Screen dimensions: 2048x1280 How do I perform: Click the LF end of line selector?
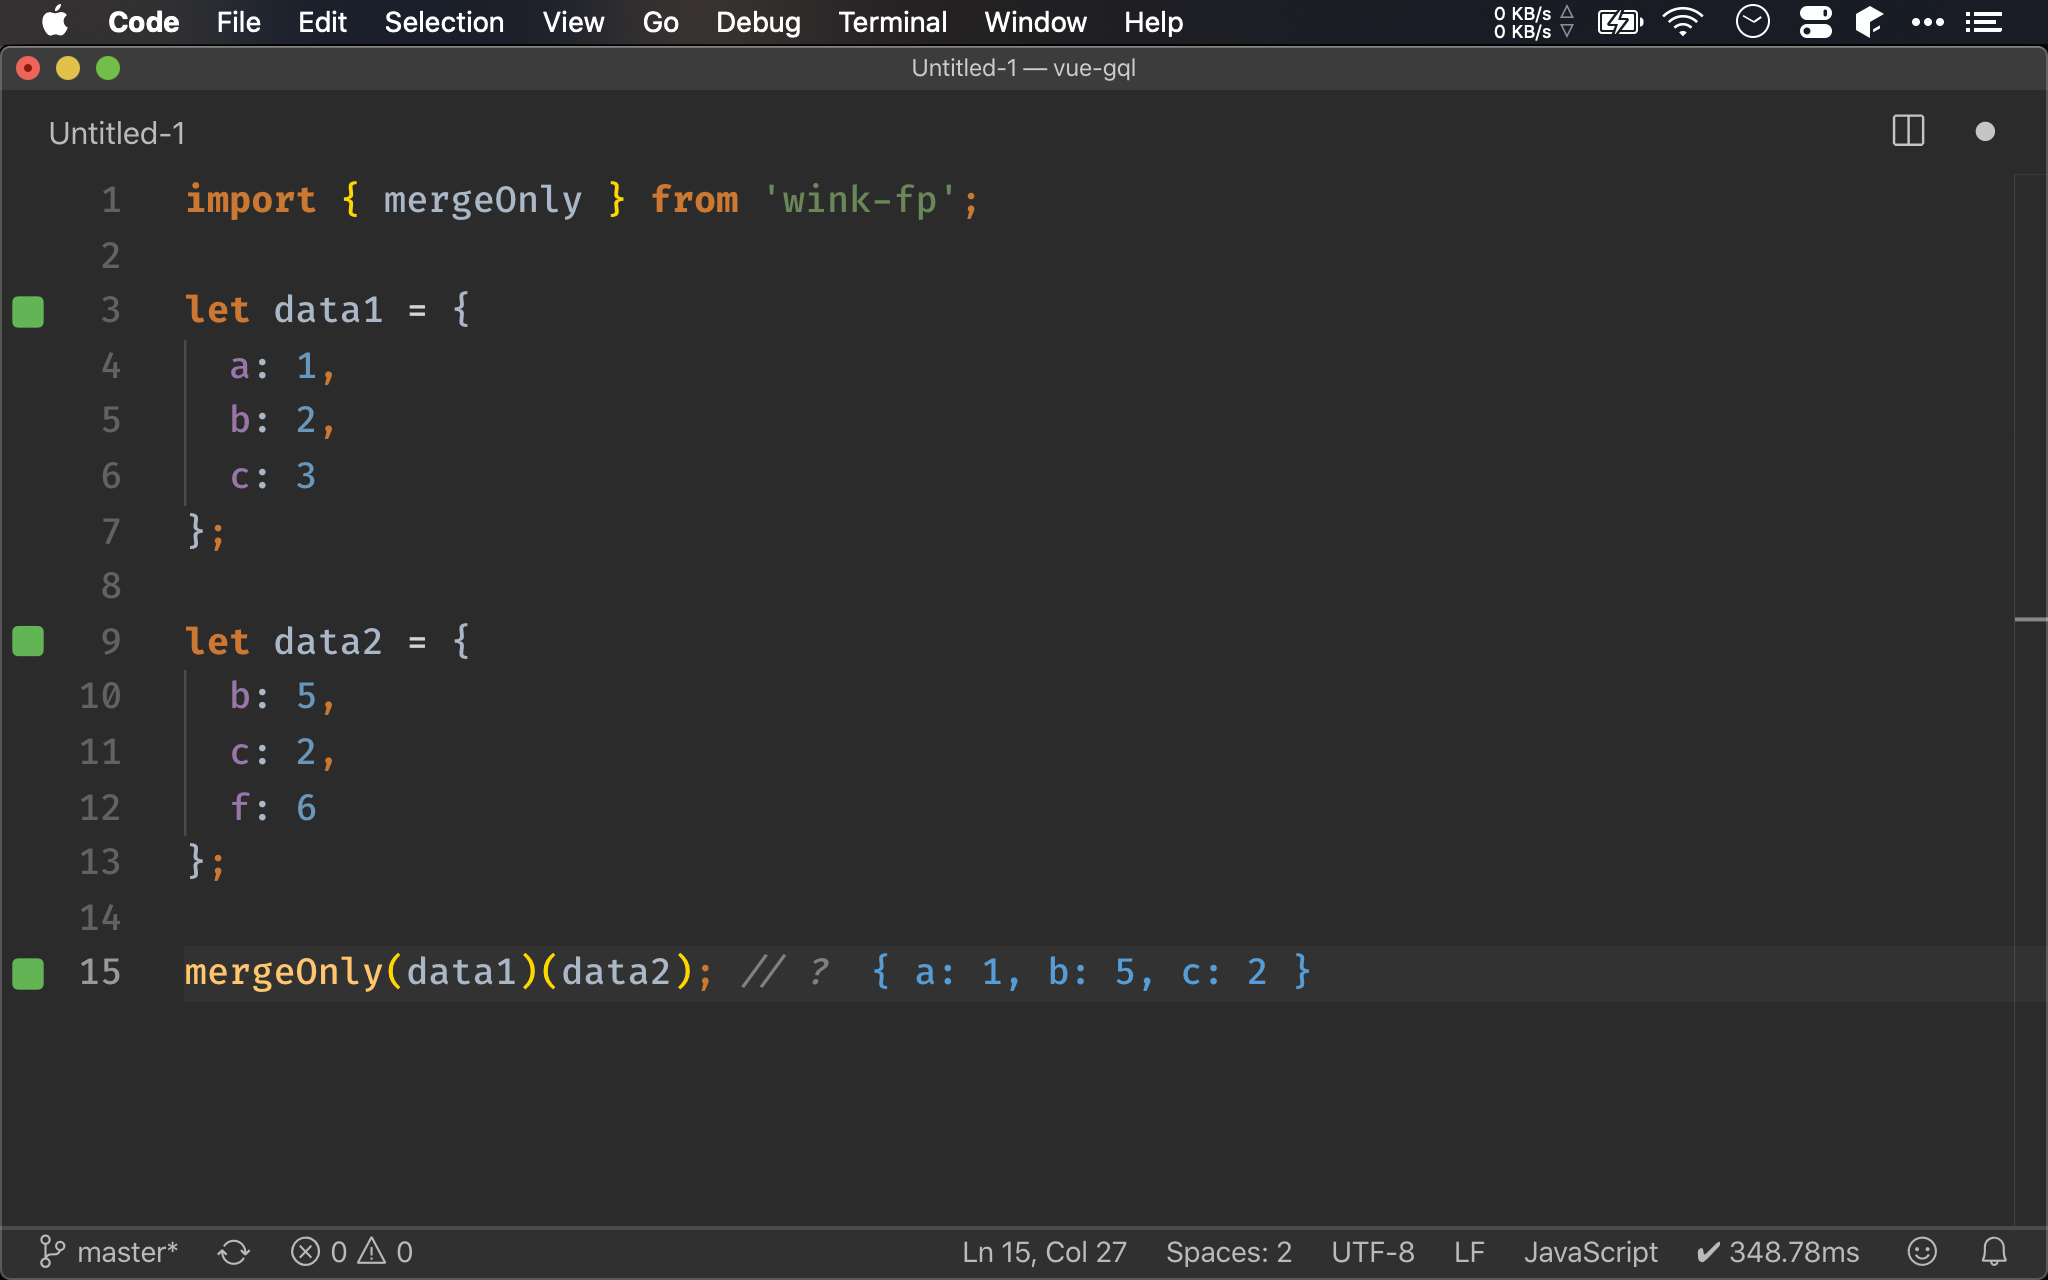point(1468,1252)
